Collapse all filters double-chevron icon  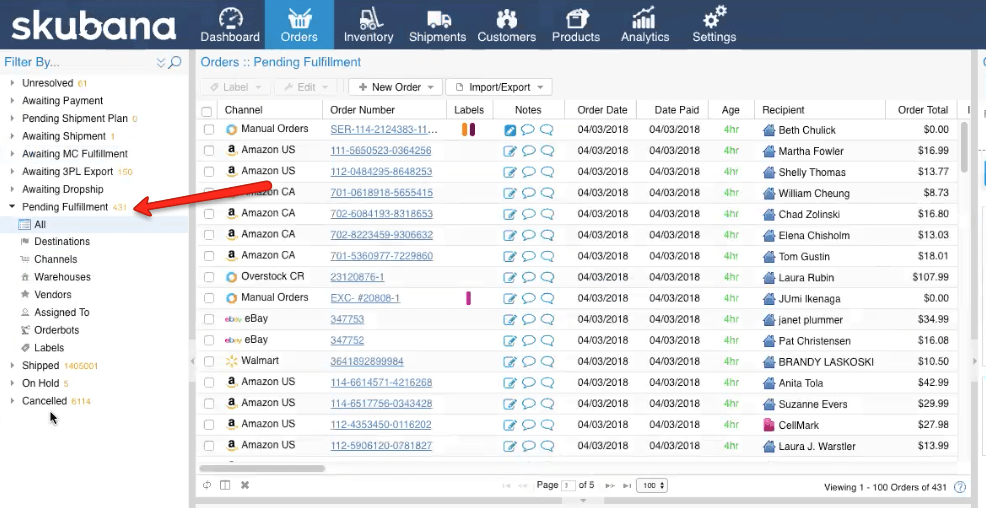point(161,62)
